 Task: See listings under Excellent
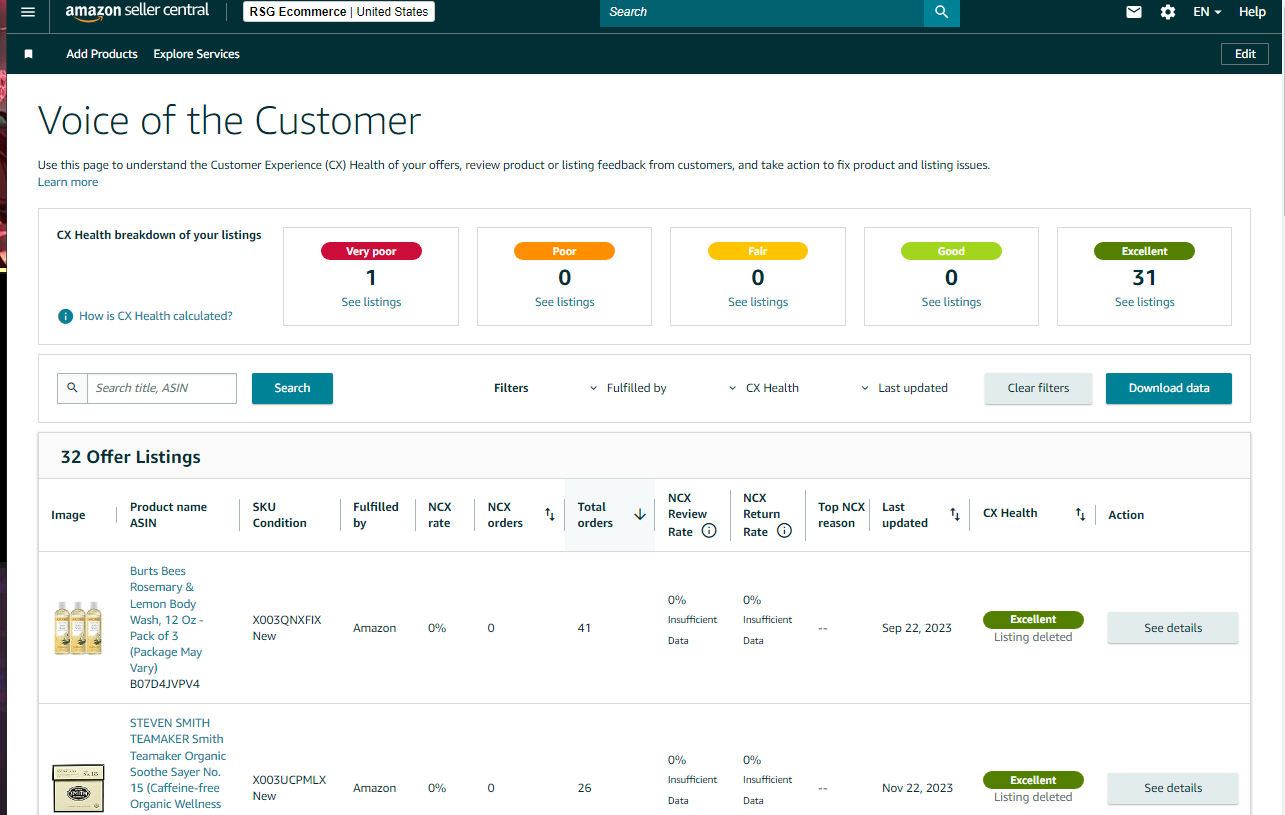click(x=1145, y=302)
